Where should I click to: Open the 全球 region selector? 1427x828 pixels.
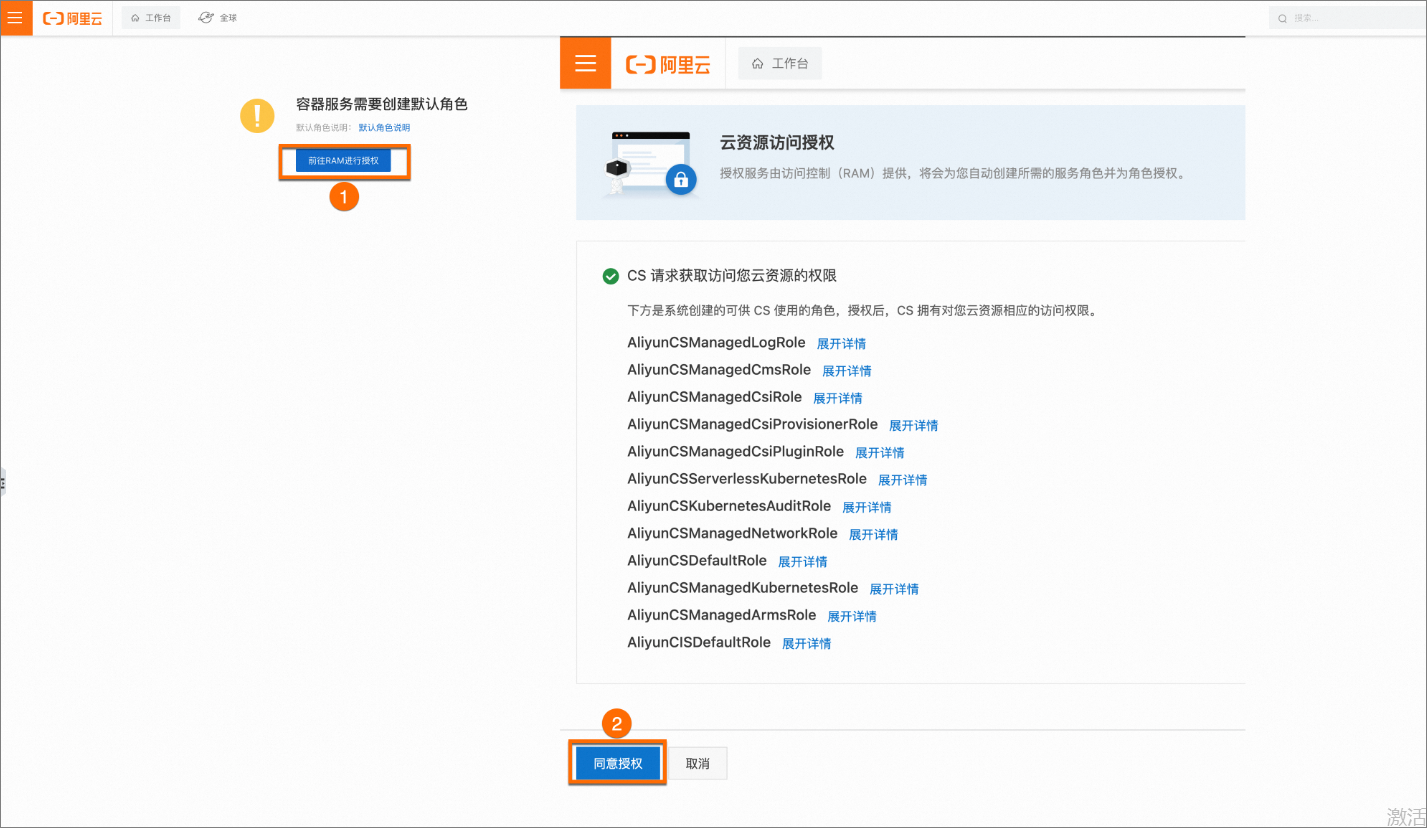pyautogui.click(x=218, y=18)
